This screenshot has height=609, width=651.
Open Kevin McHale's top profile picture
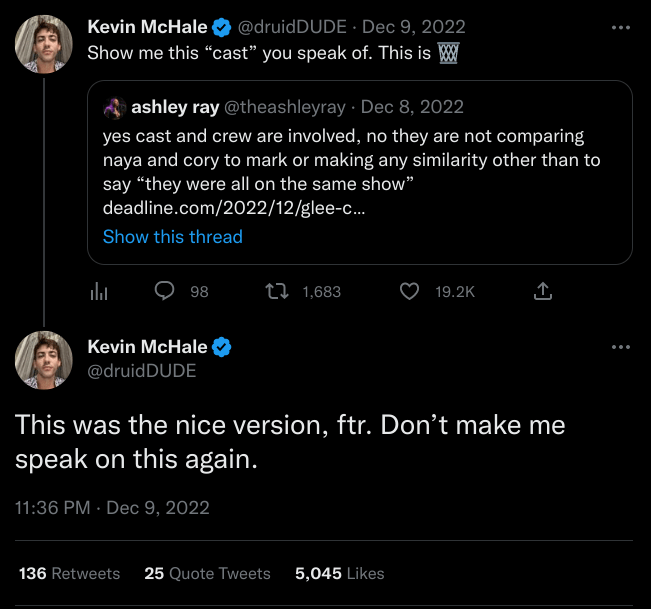(x=43, y=43)
